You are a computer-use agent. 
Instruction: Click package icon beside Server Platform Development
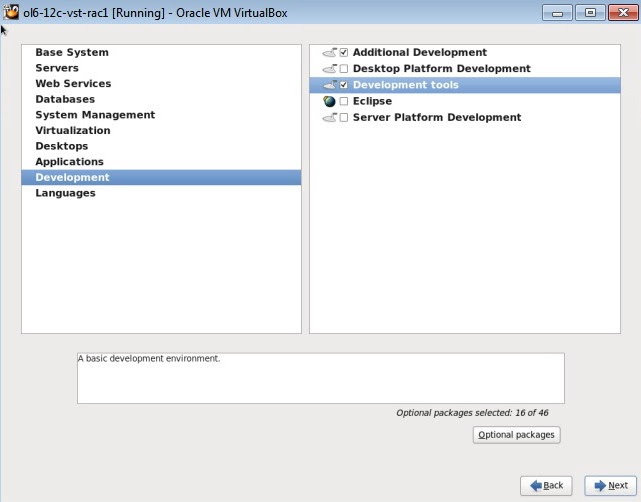pyautogui.click(x=329, y=118)
